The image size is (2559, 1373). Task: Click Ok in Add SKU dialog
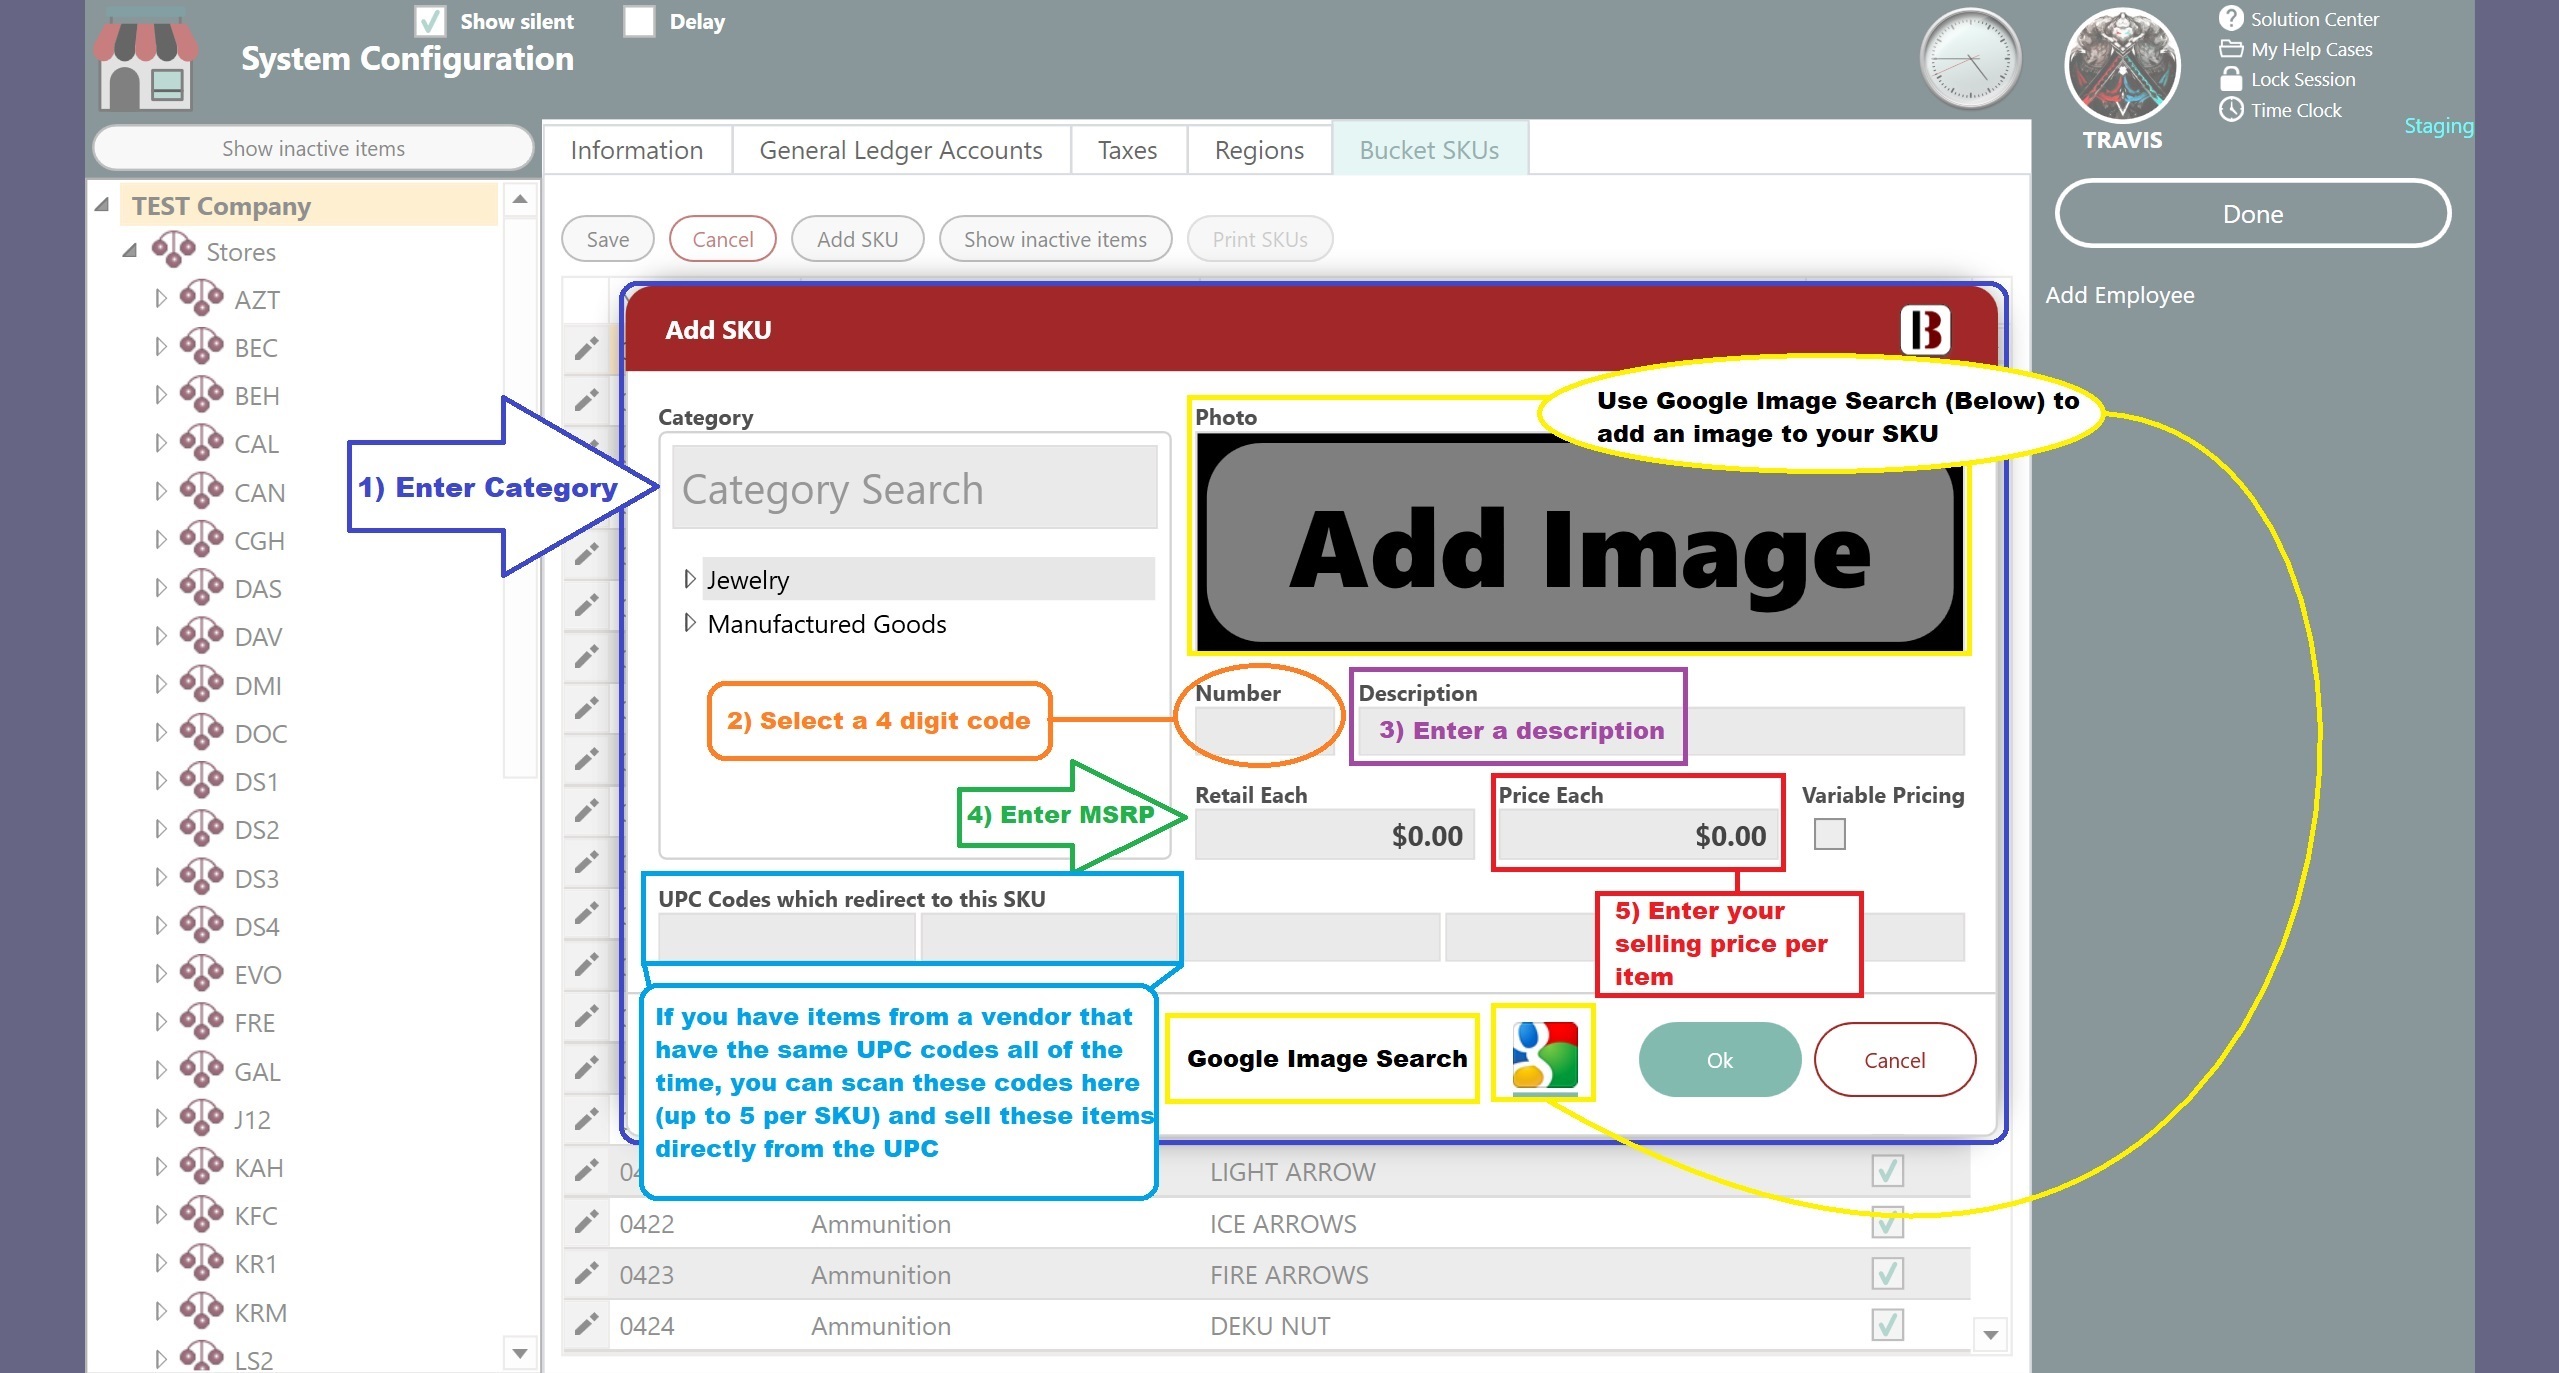click(1719, 1059)
